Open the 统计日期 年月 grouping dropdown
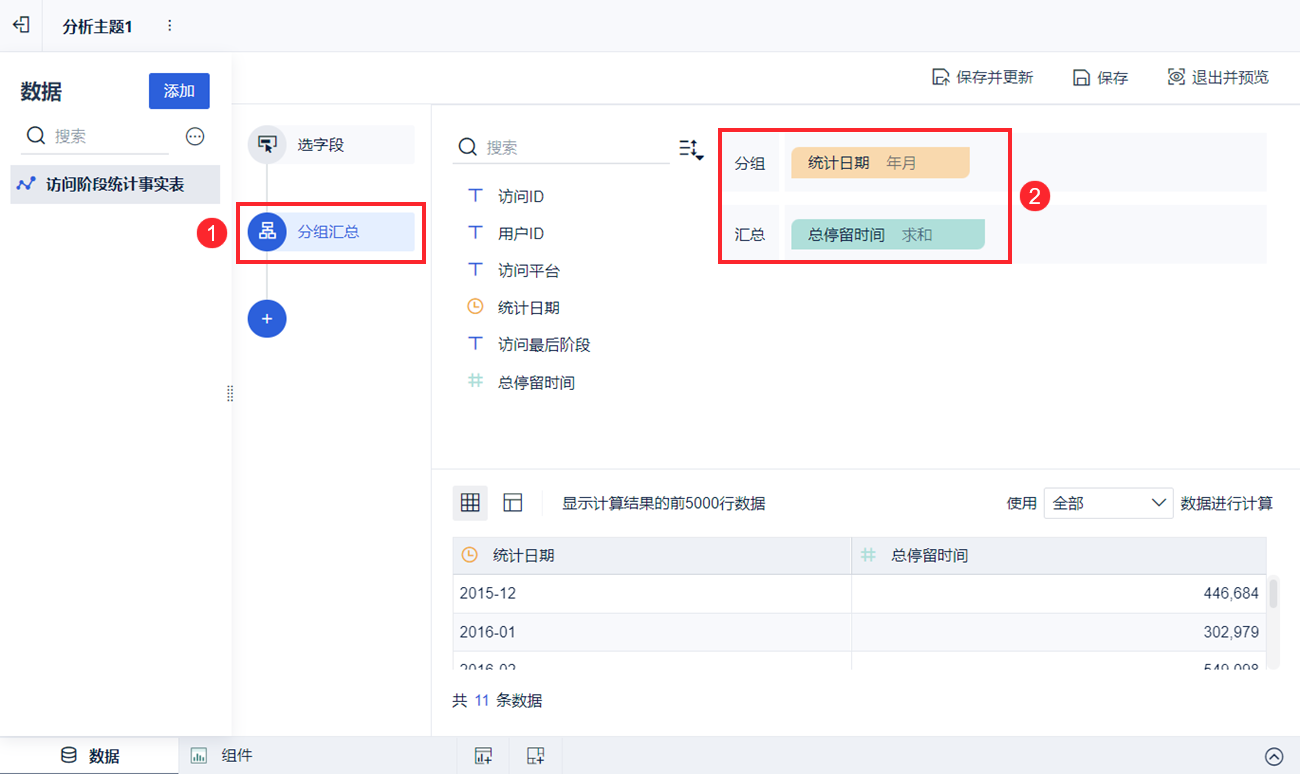Viewport: 1300px width, 774px height. tap(880, 163)
